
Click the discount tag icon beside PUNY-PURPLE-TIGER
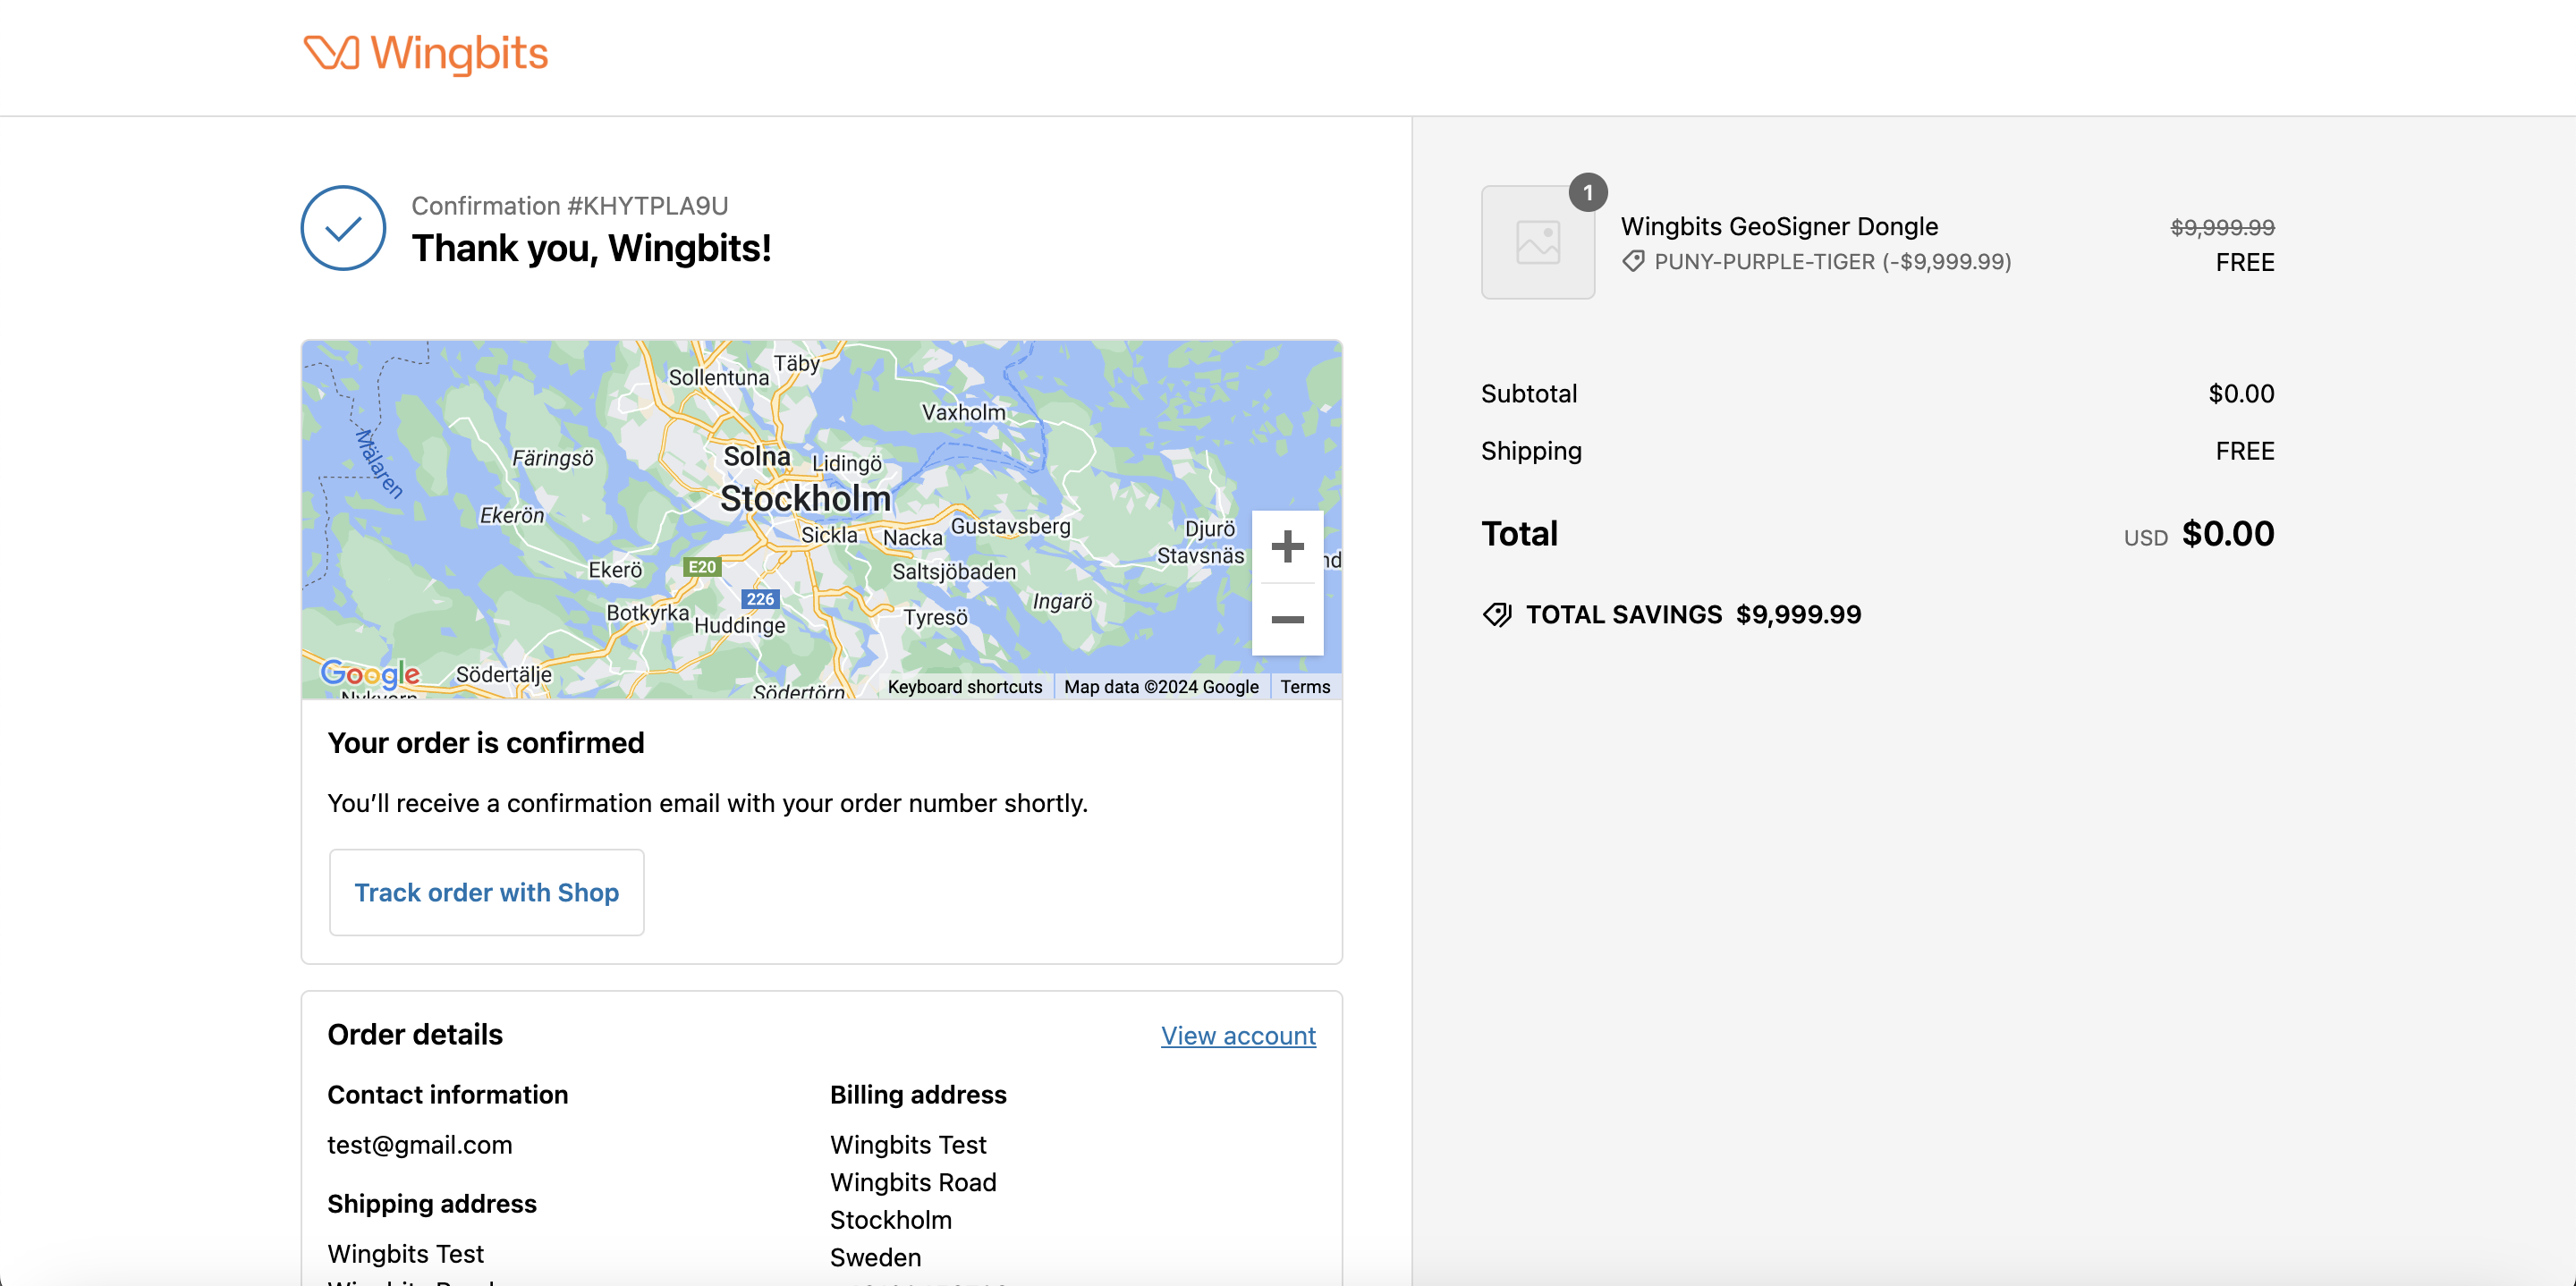tap(1633, 262)
